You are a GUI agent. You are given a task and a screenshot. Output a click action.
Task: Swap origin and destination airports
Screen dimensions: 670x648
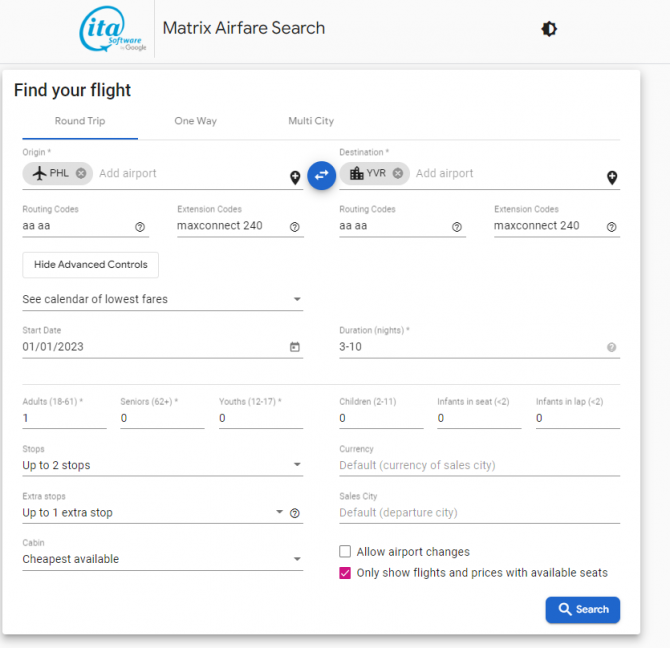321,175
